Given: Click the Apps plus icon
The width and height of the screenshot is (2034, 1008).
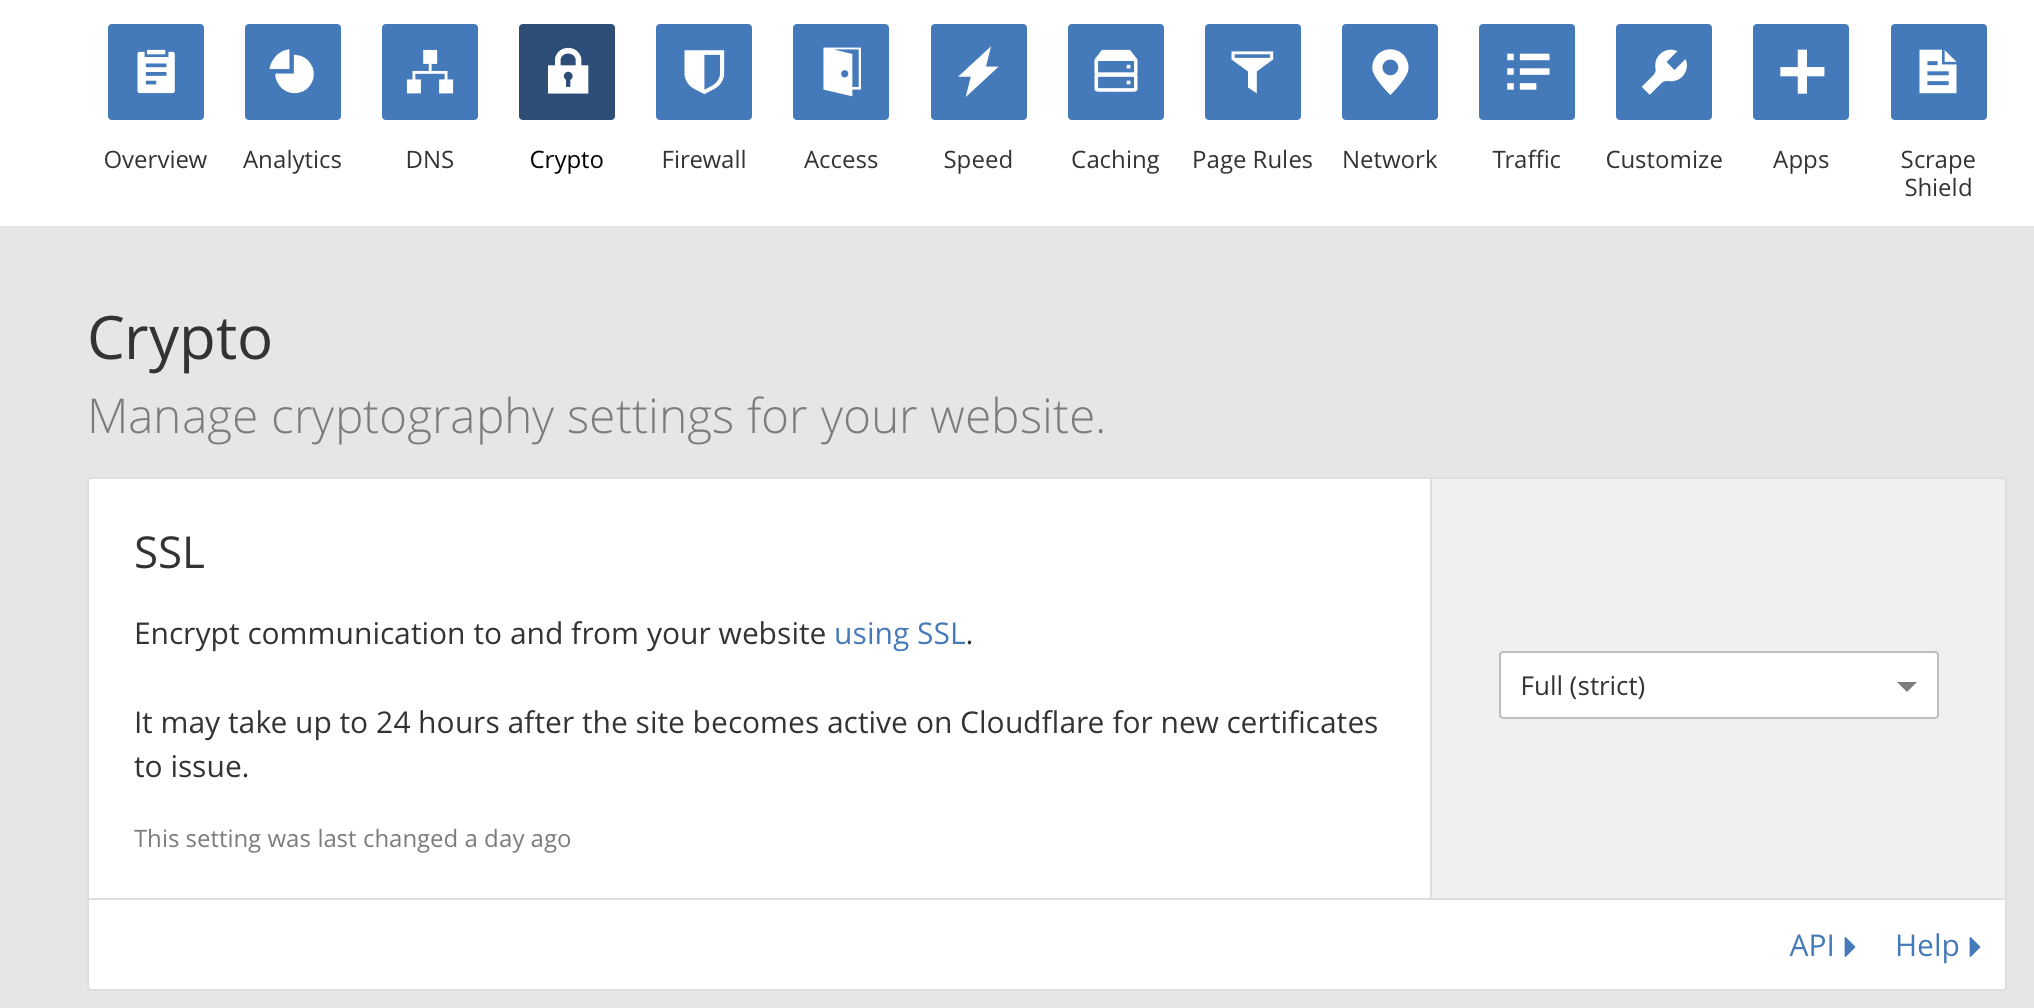Looking at the screenshot, I should click(x=1800, y=71).
